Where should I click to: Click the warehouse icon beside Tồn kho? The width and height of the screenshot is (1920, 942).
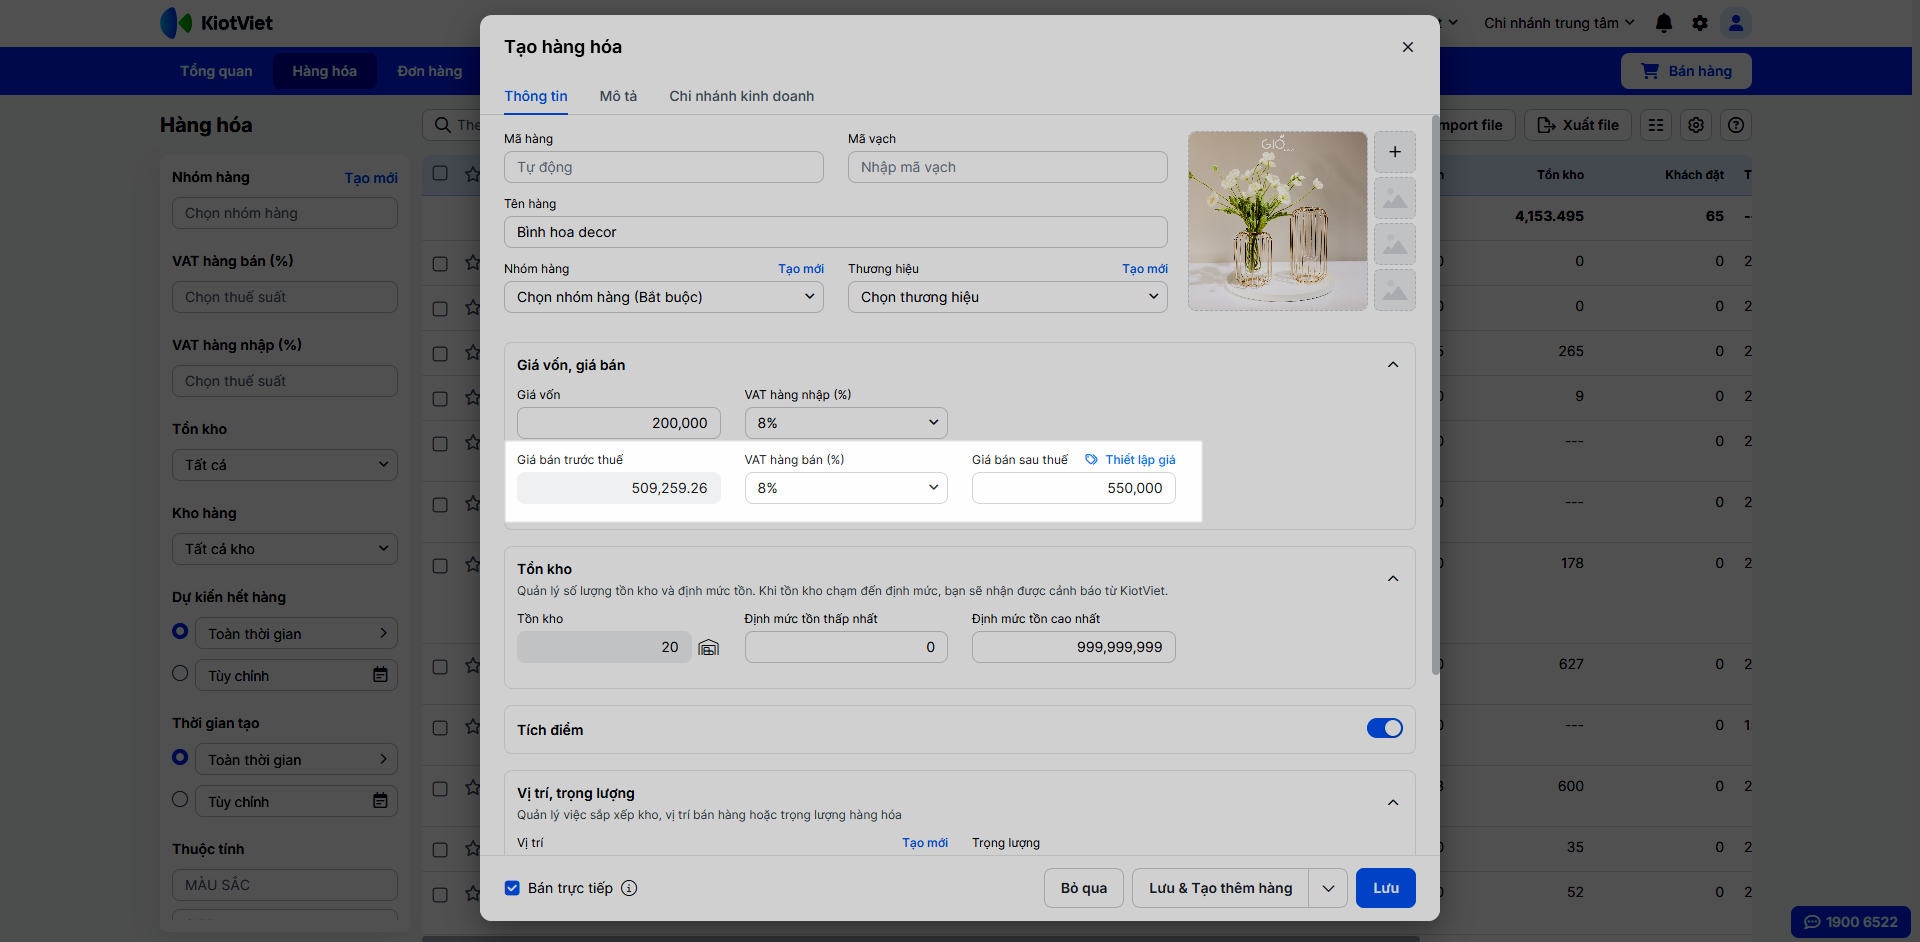pyautogui.click(x=708, y=648)
